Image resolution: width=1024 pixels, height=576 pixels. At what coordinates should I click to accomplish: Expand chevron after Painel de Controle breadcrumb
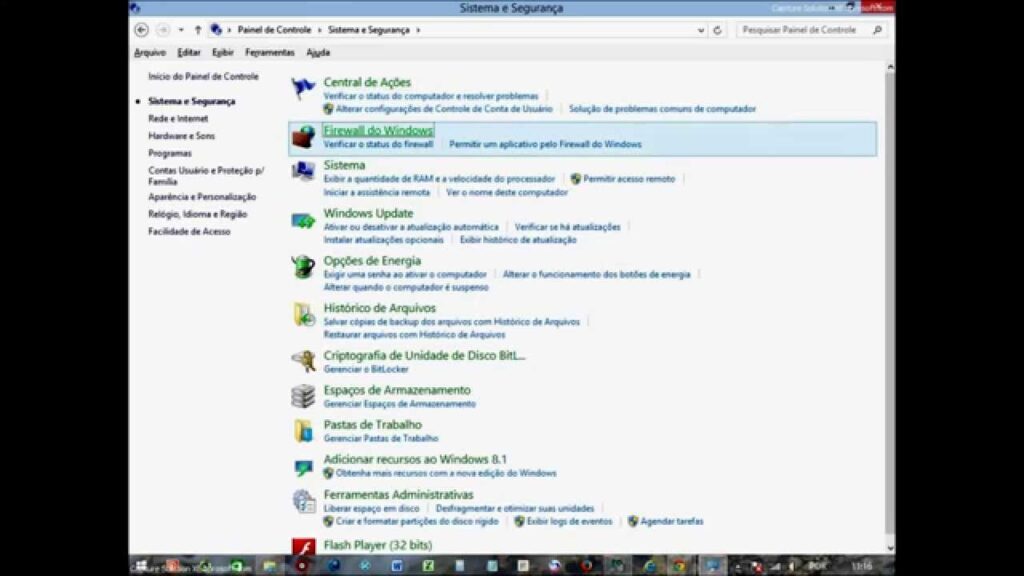(319, 30)
